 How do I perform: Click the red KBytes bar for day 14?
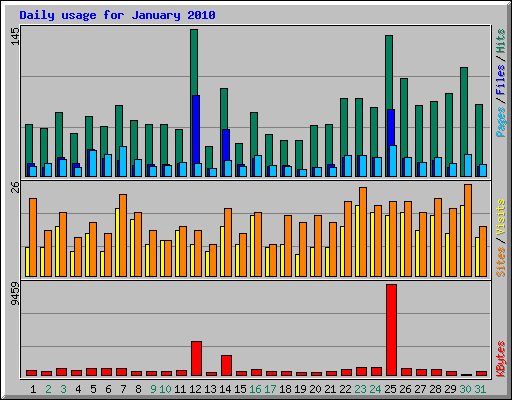click(x=226, y=366)
